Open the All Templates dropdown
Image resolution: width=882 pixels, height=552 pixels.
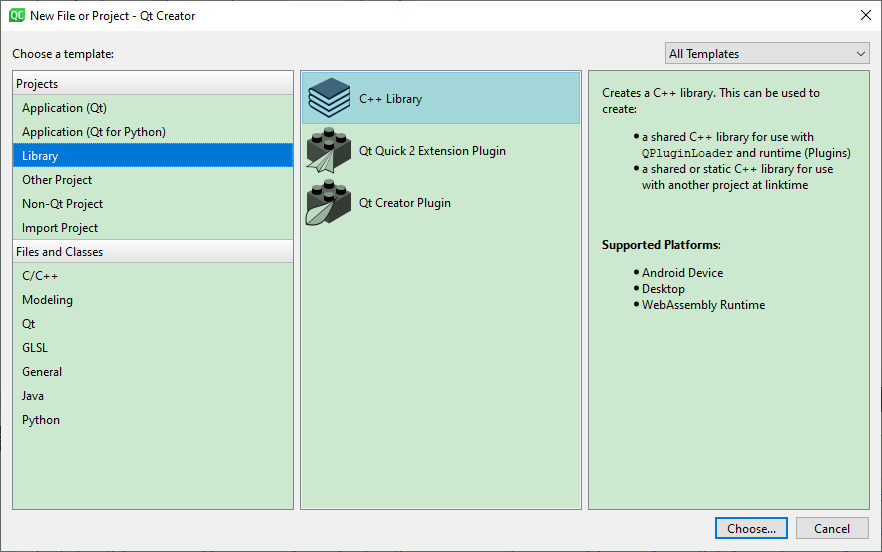tap(767, 53)
